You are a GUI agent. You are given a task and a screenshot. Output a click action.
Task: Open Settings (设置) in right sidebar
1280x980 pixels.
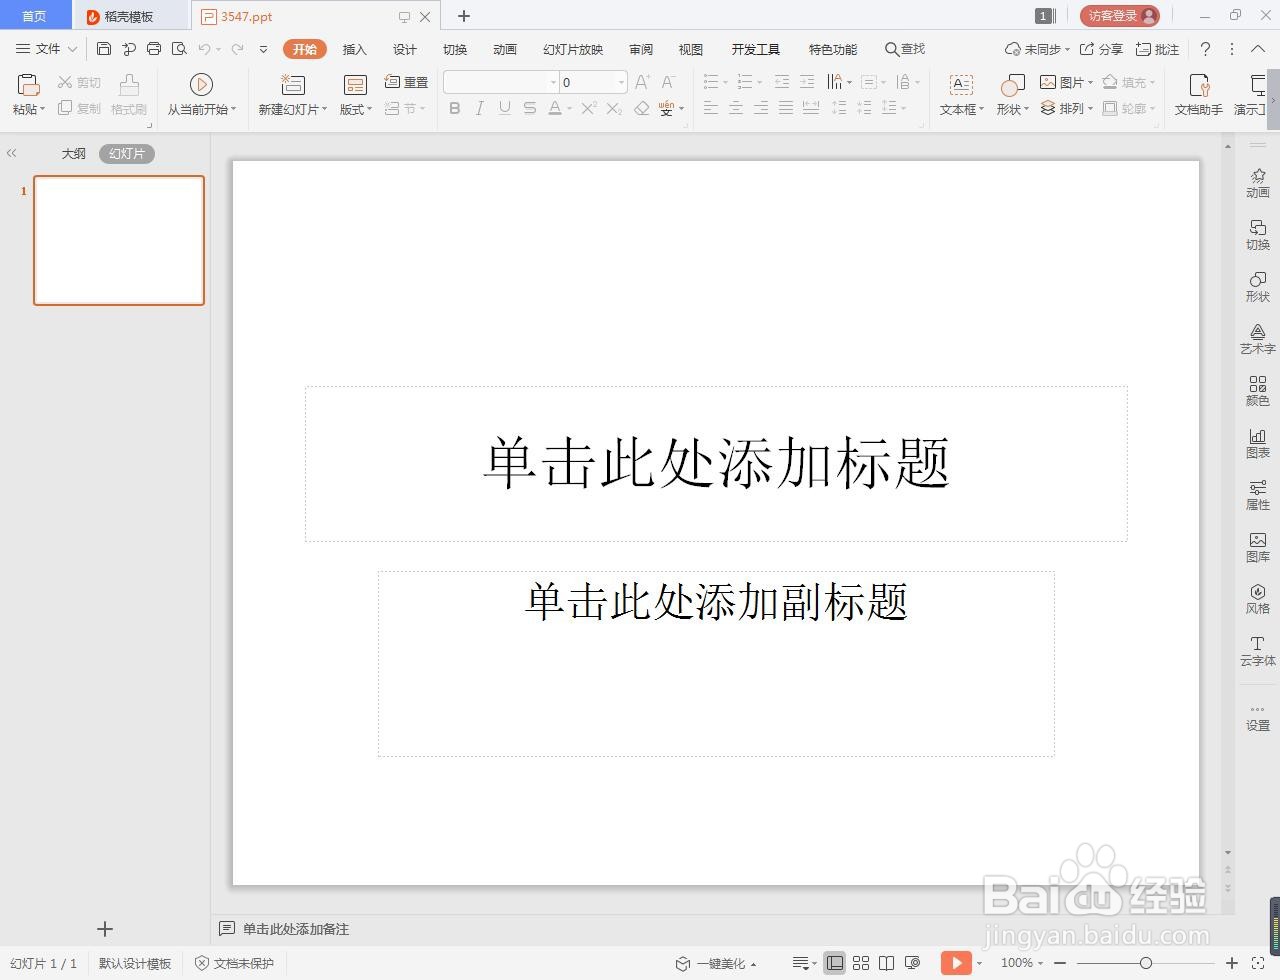[x=1258, y=717]
